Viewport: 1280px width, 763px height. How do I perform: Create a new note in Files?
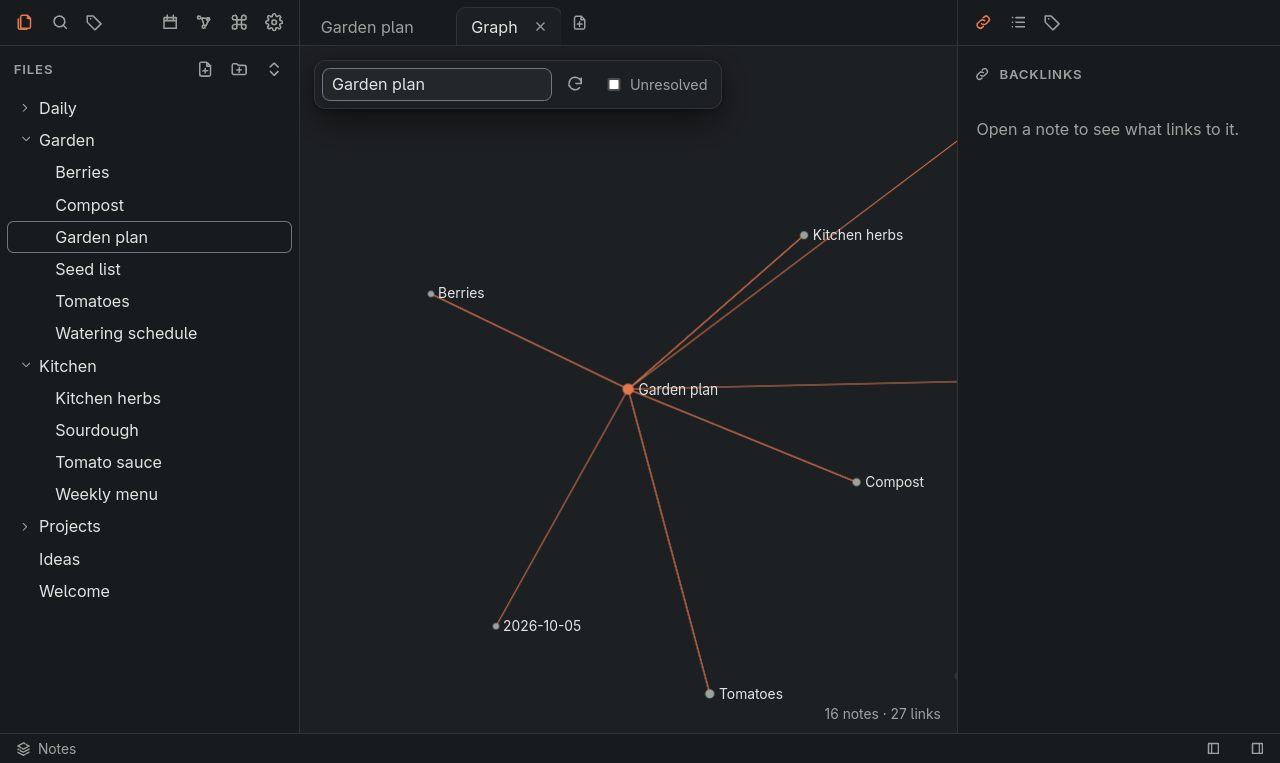pos(205,69)
